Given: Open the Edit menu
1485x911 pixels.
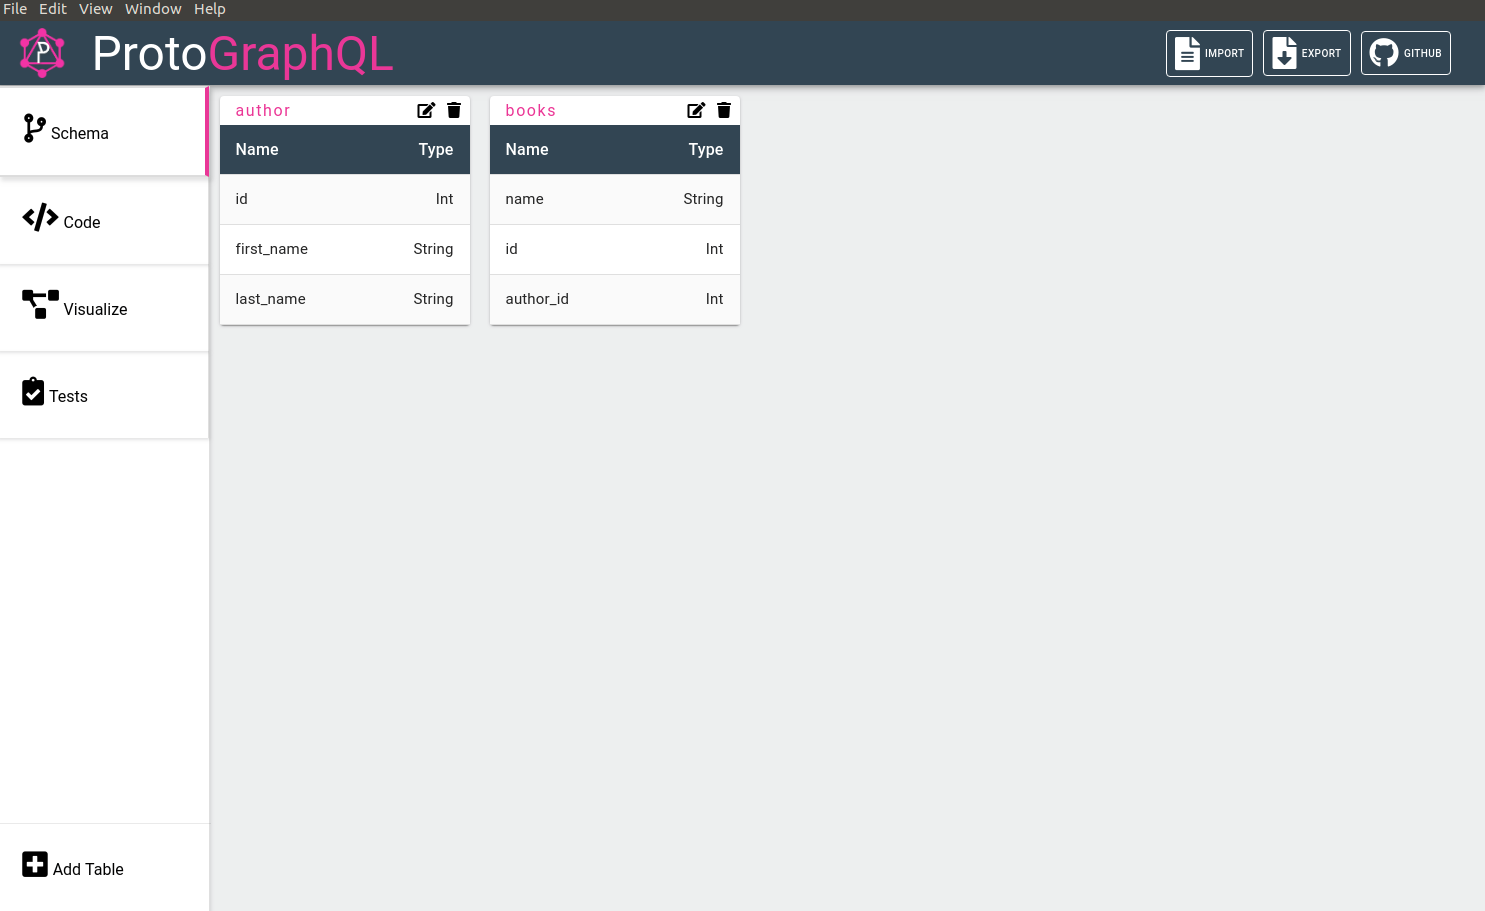Looking at the screenshot, I should (x=53, y=9).
